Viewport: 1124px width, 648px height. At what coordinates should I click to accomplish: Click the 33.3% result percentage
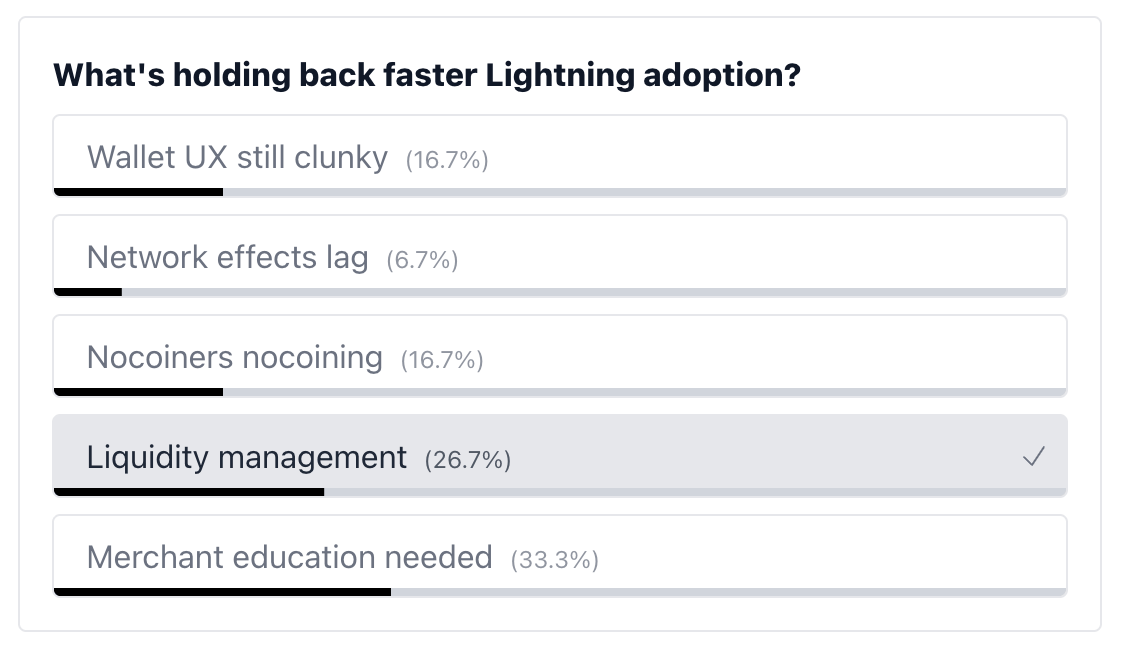click(x=554, y=560)
